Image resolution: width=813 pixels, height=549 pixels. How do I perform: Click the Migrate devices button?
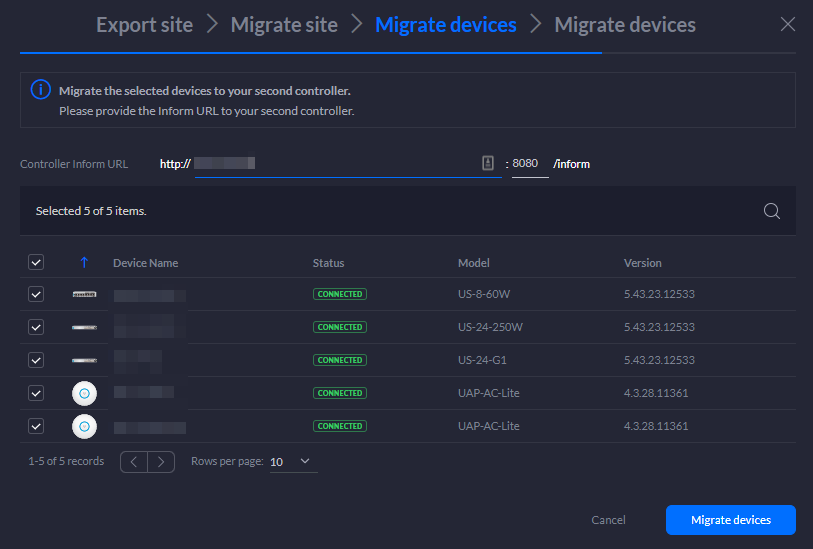(x=730, y=520)
